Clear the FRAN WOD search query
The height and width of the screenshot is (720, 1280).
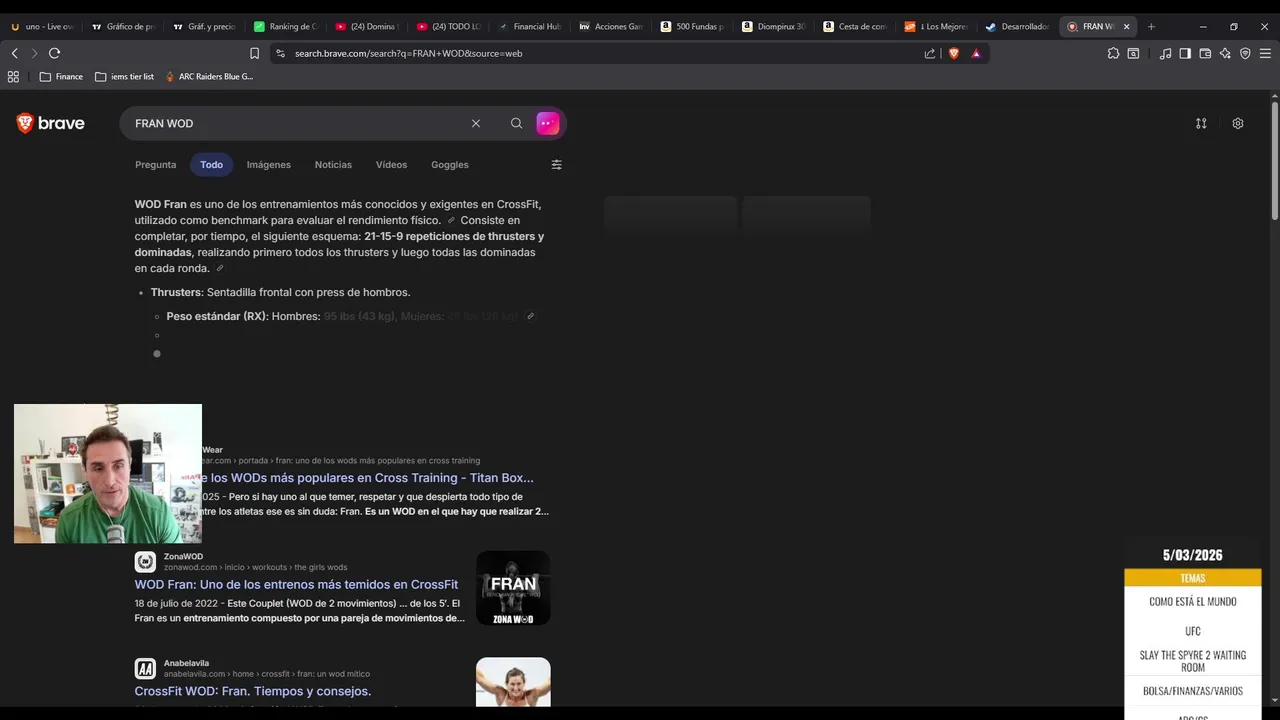click(476, 123)
